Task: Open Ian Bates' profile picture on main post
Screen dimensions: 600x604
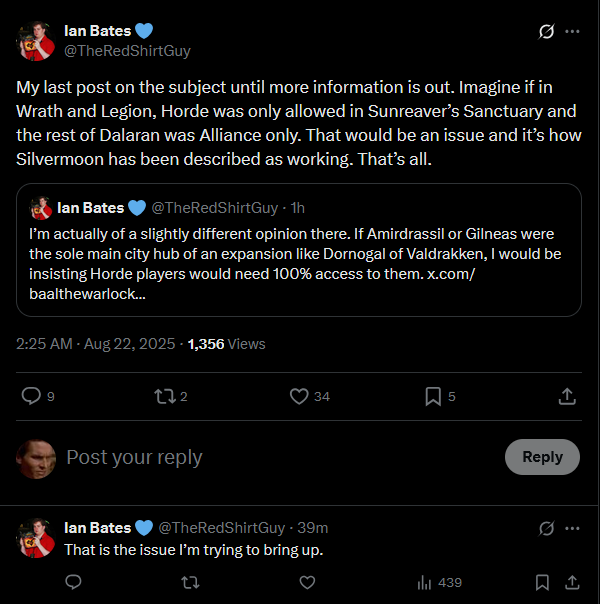Action: (36, 40)
